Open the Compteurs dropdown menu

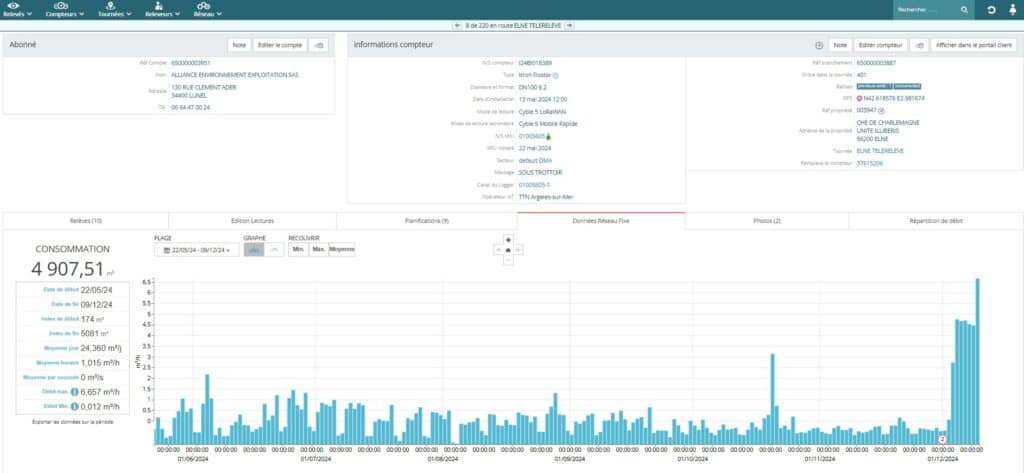coord(65,9)
